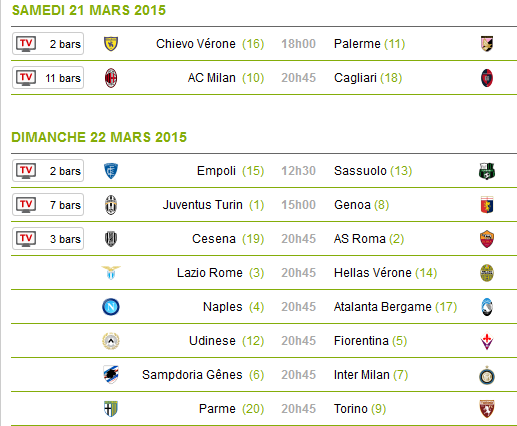Open the Parme team link
This screenshot has width=517, height=426.
click(x=217, y=409)
